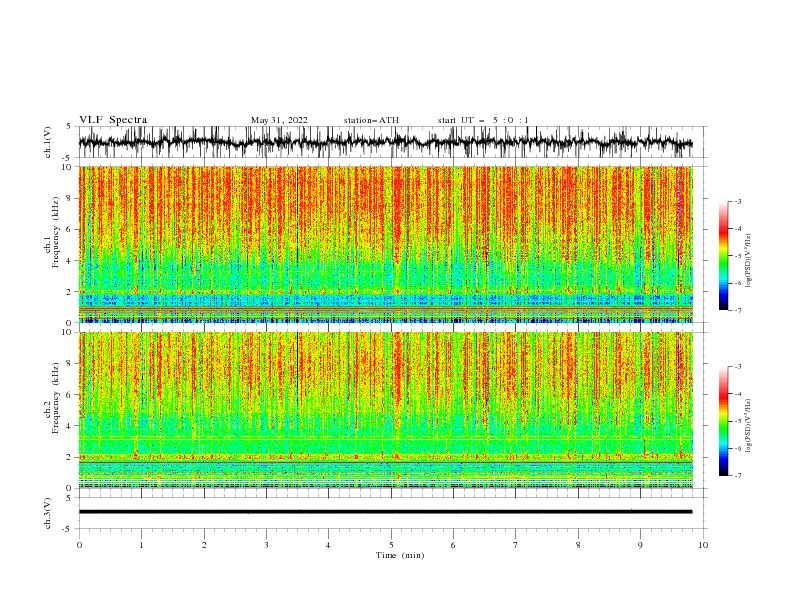Click time axis tick label "1"
Image resolution: width=792 pixels, height=612 pixels.
pos(141,545)
